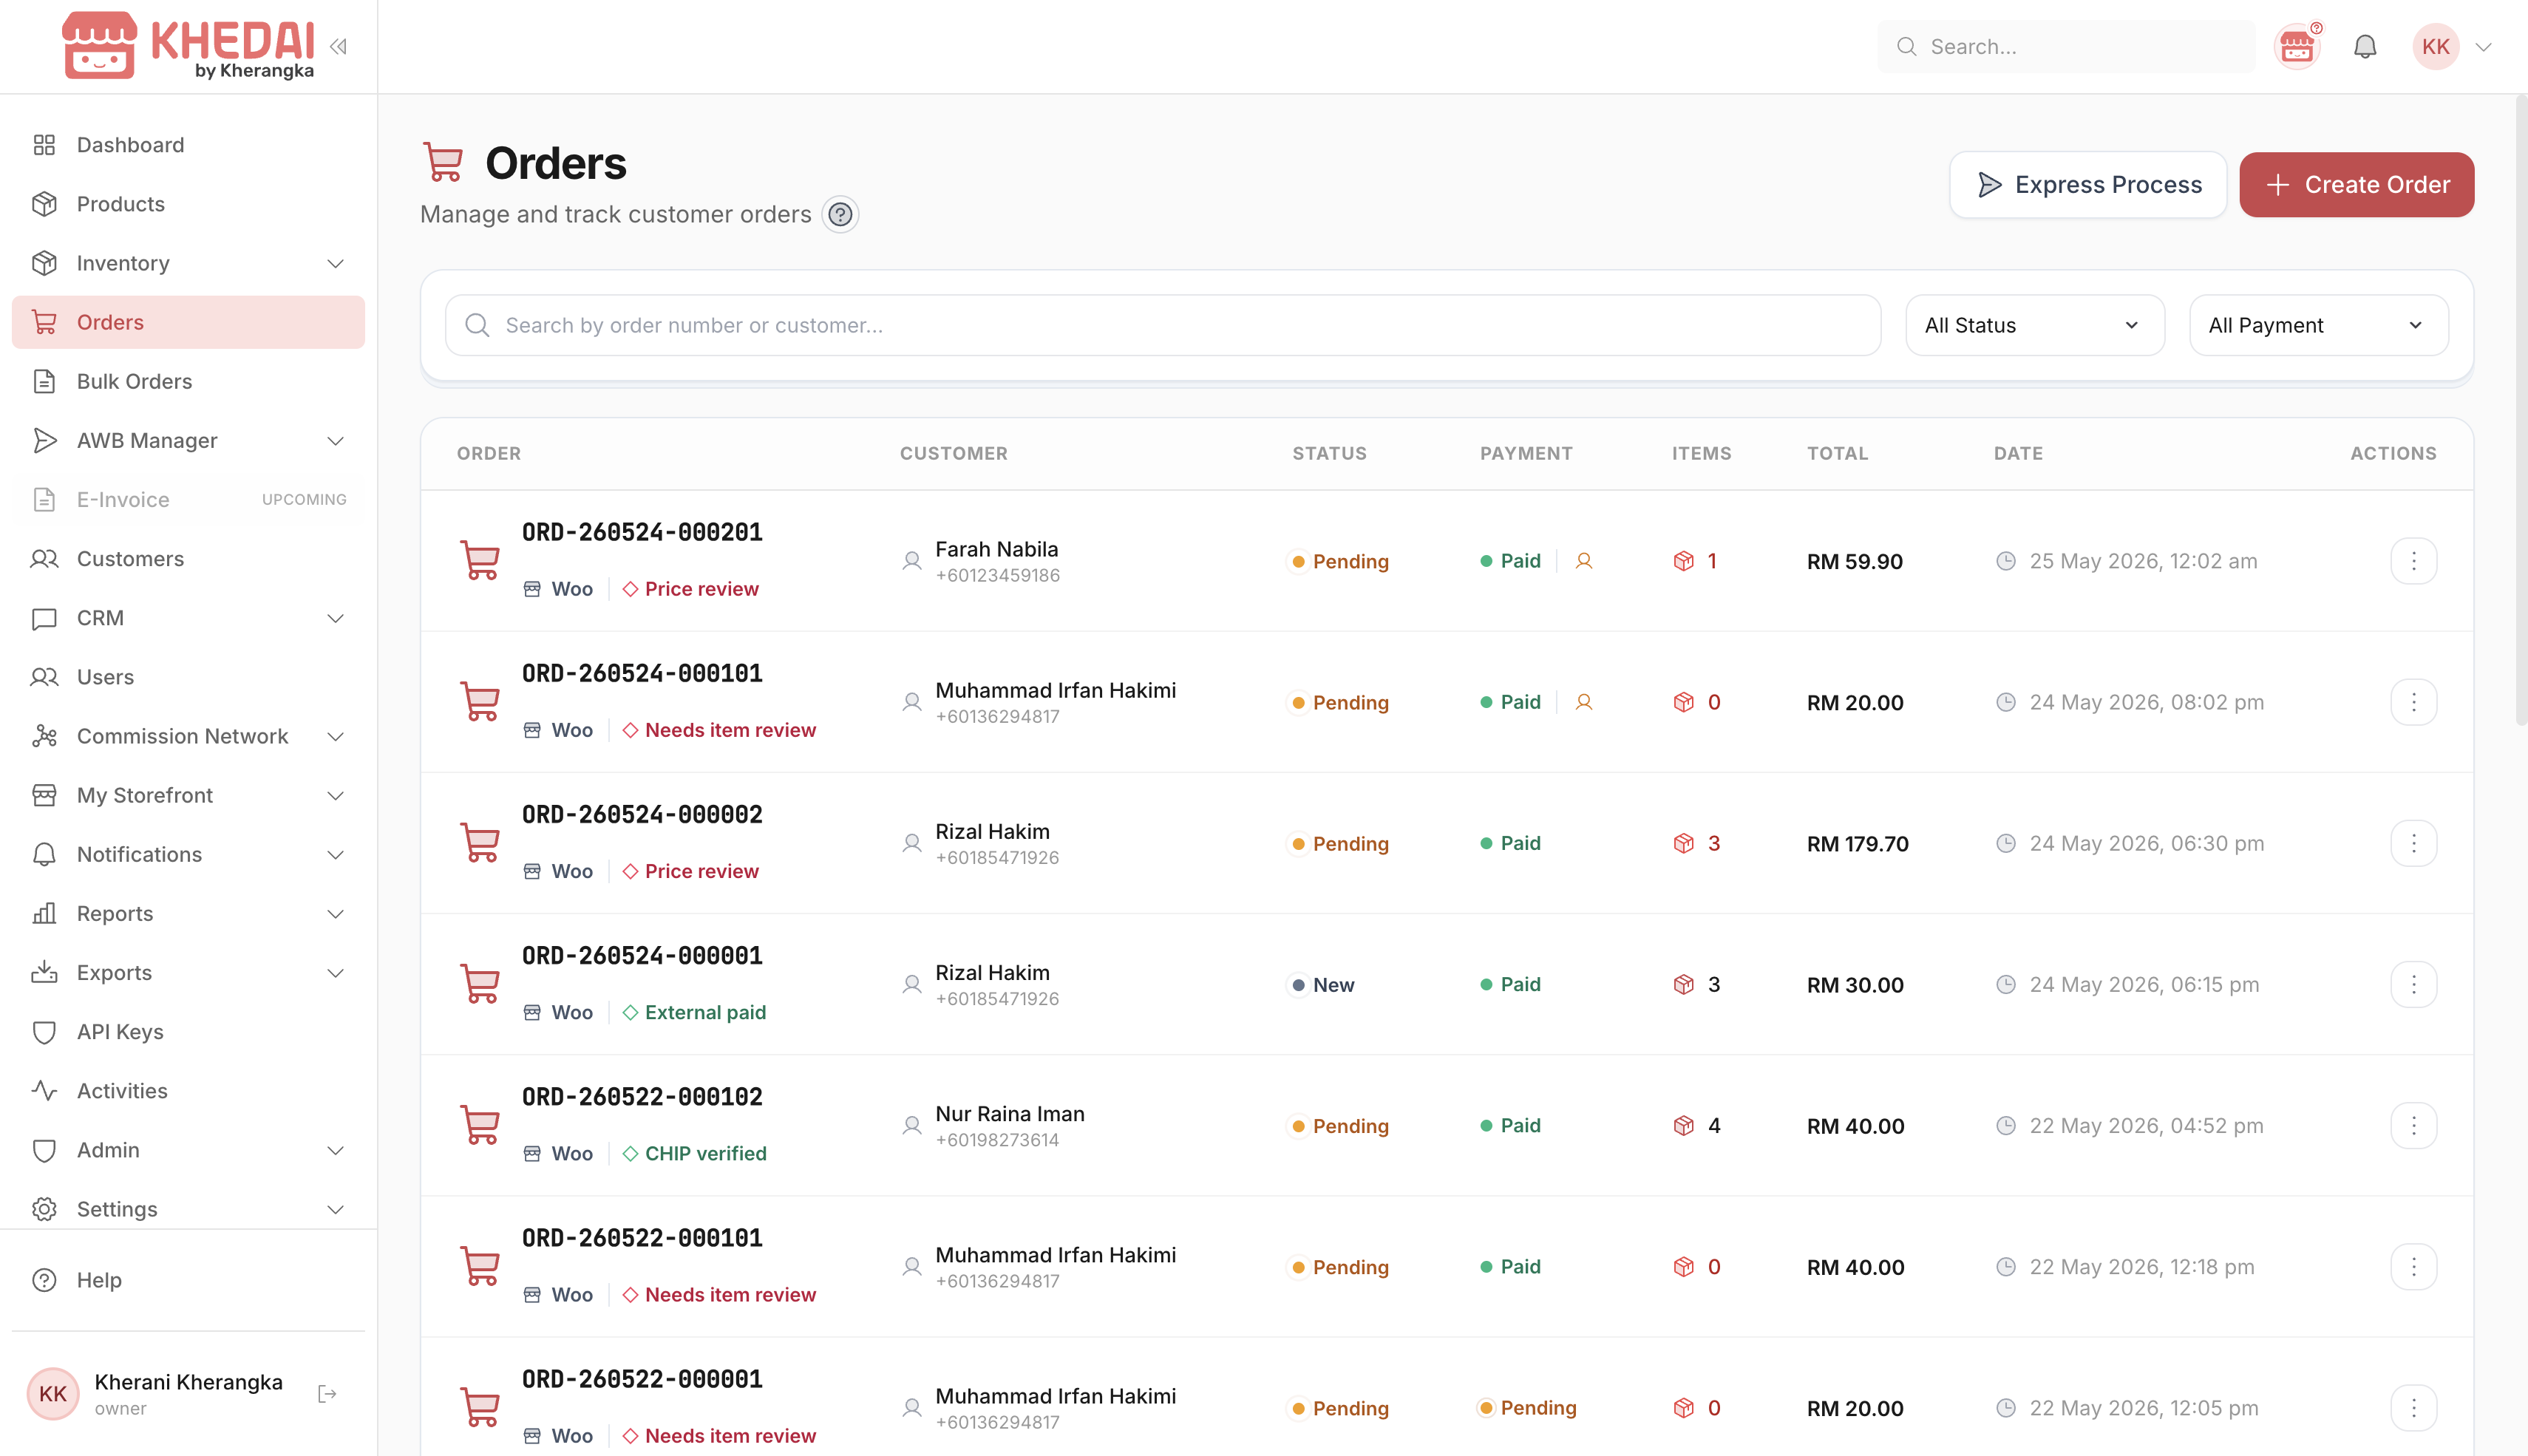The image size is (2528, 1456).
Task: Click Farah Nabila customer name
Action: tap(996, 549)
